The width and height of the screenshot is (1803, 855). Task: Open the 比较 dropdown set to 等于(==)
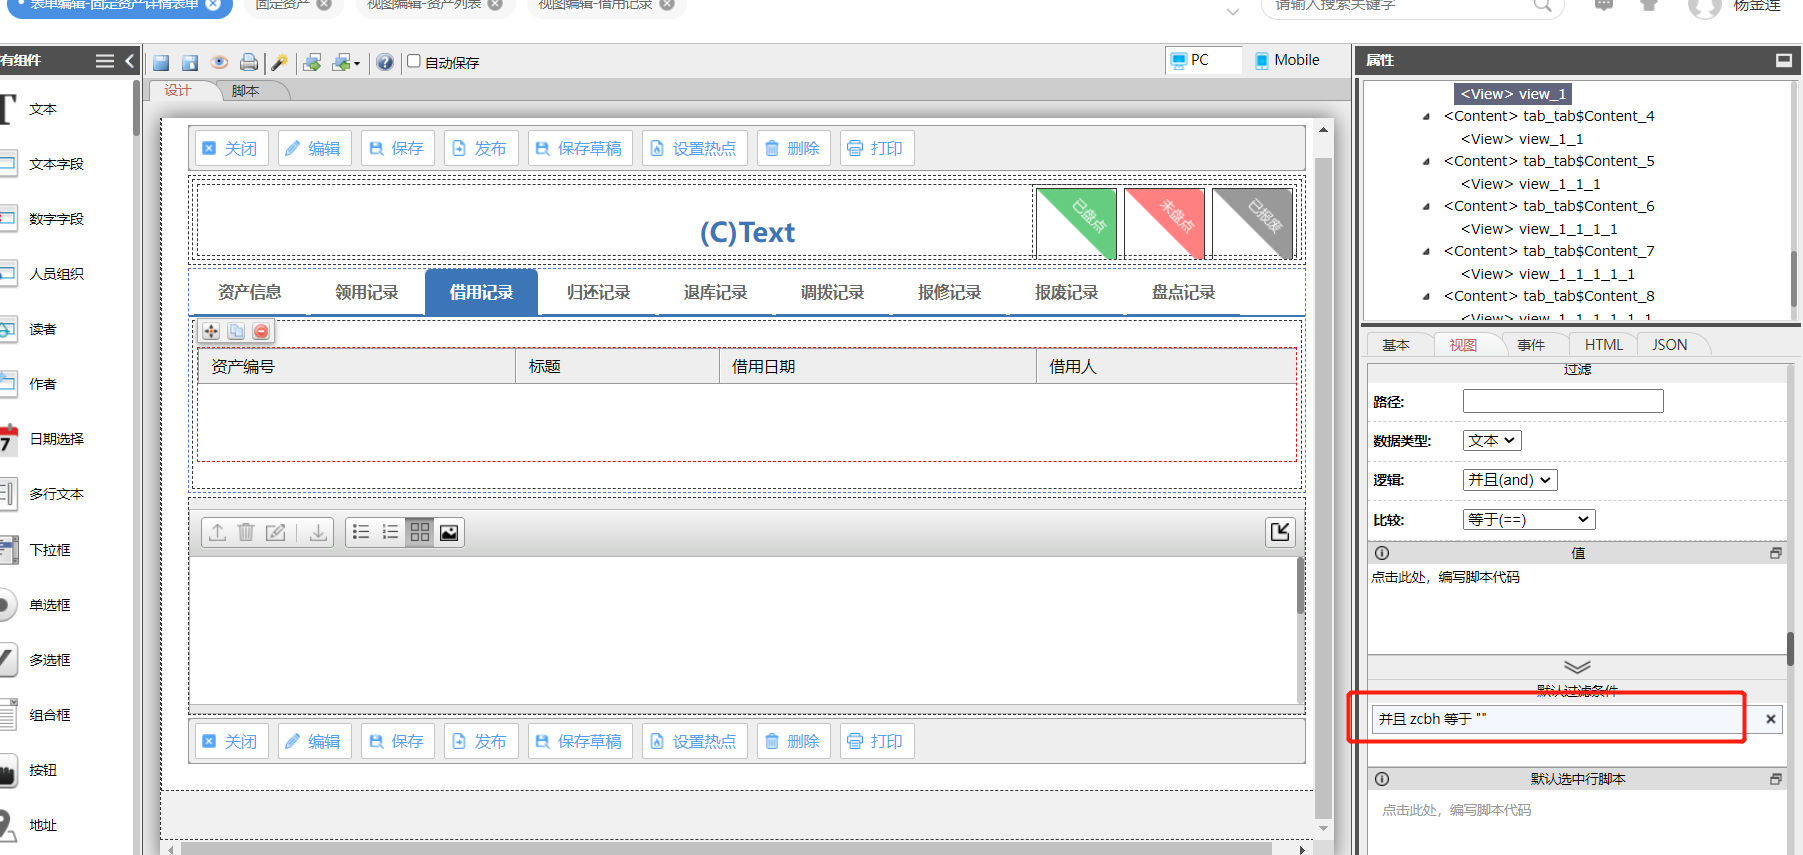click(x=1529, y=520)
